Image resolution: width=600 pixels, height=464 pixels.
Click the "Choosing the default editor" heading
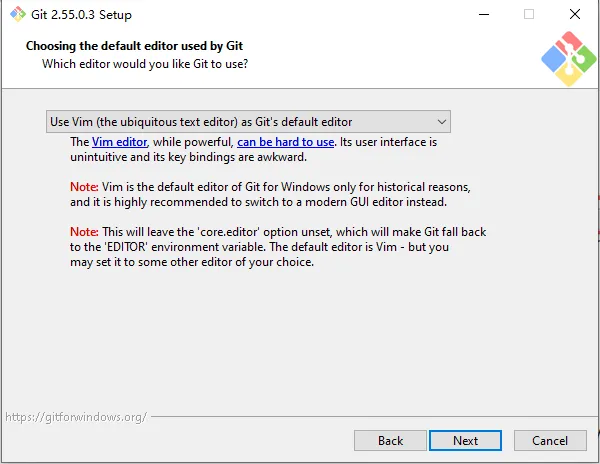coord(134,46)
